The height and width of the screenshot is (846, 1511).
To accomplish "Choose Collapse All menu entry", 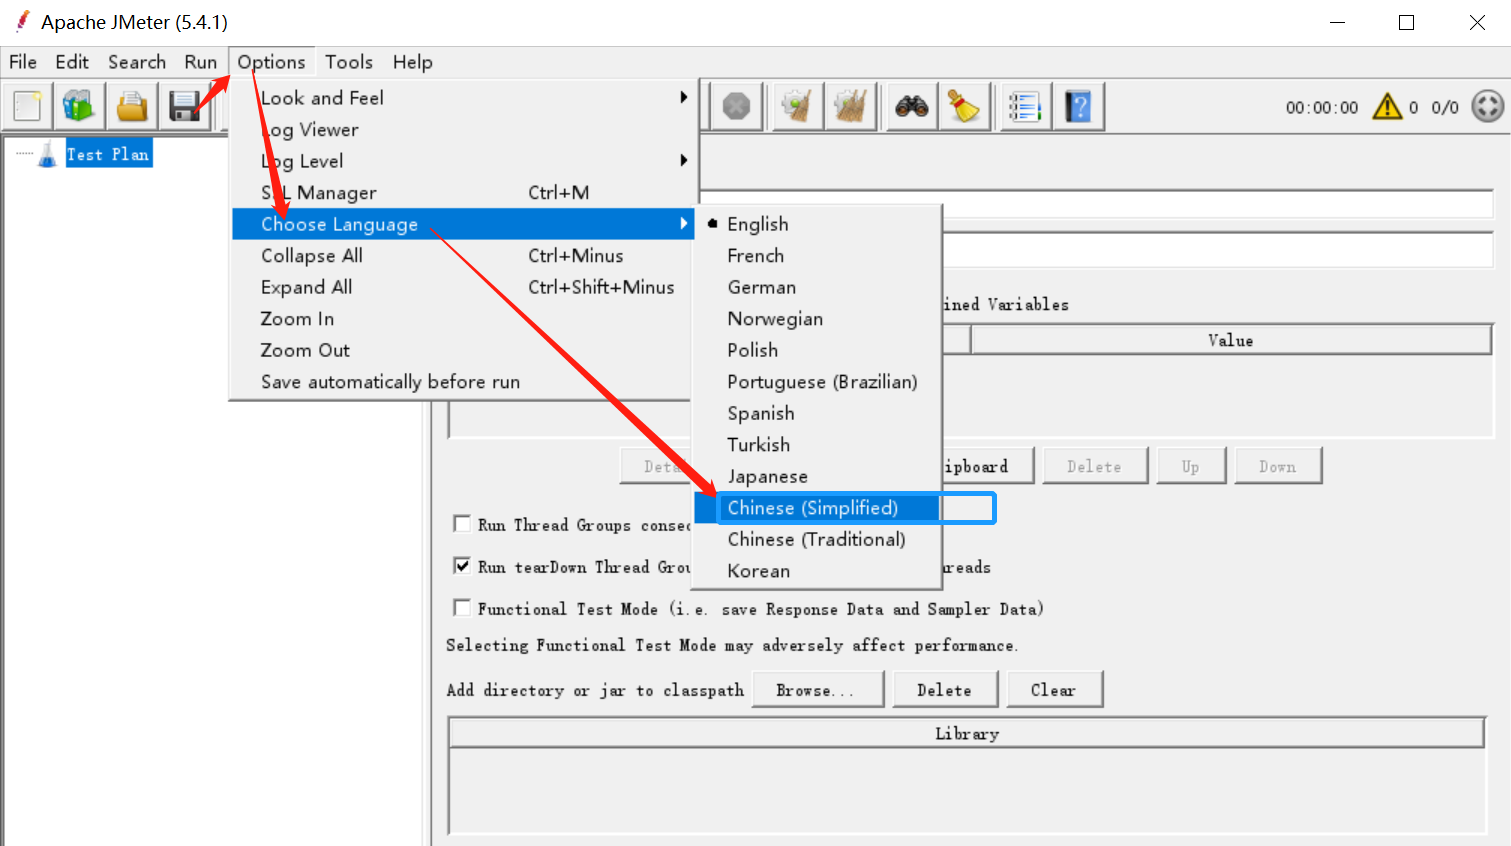I will [x=462, y=256].
